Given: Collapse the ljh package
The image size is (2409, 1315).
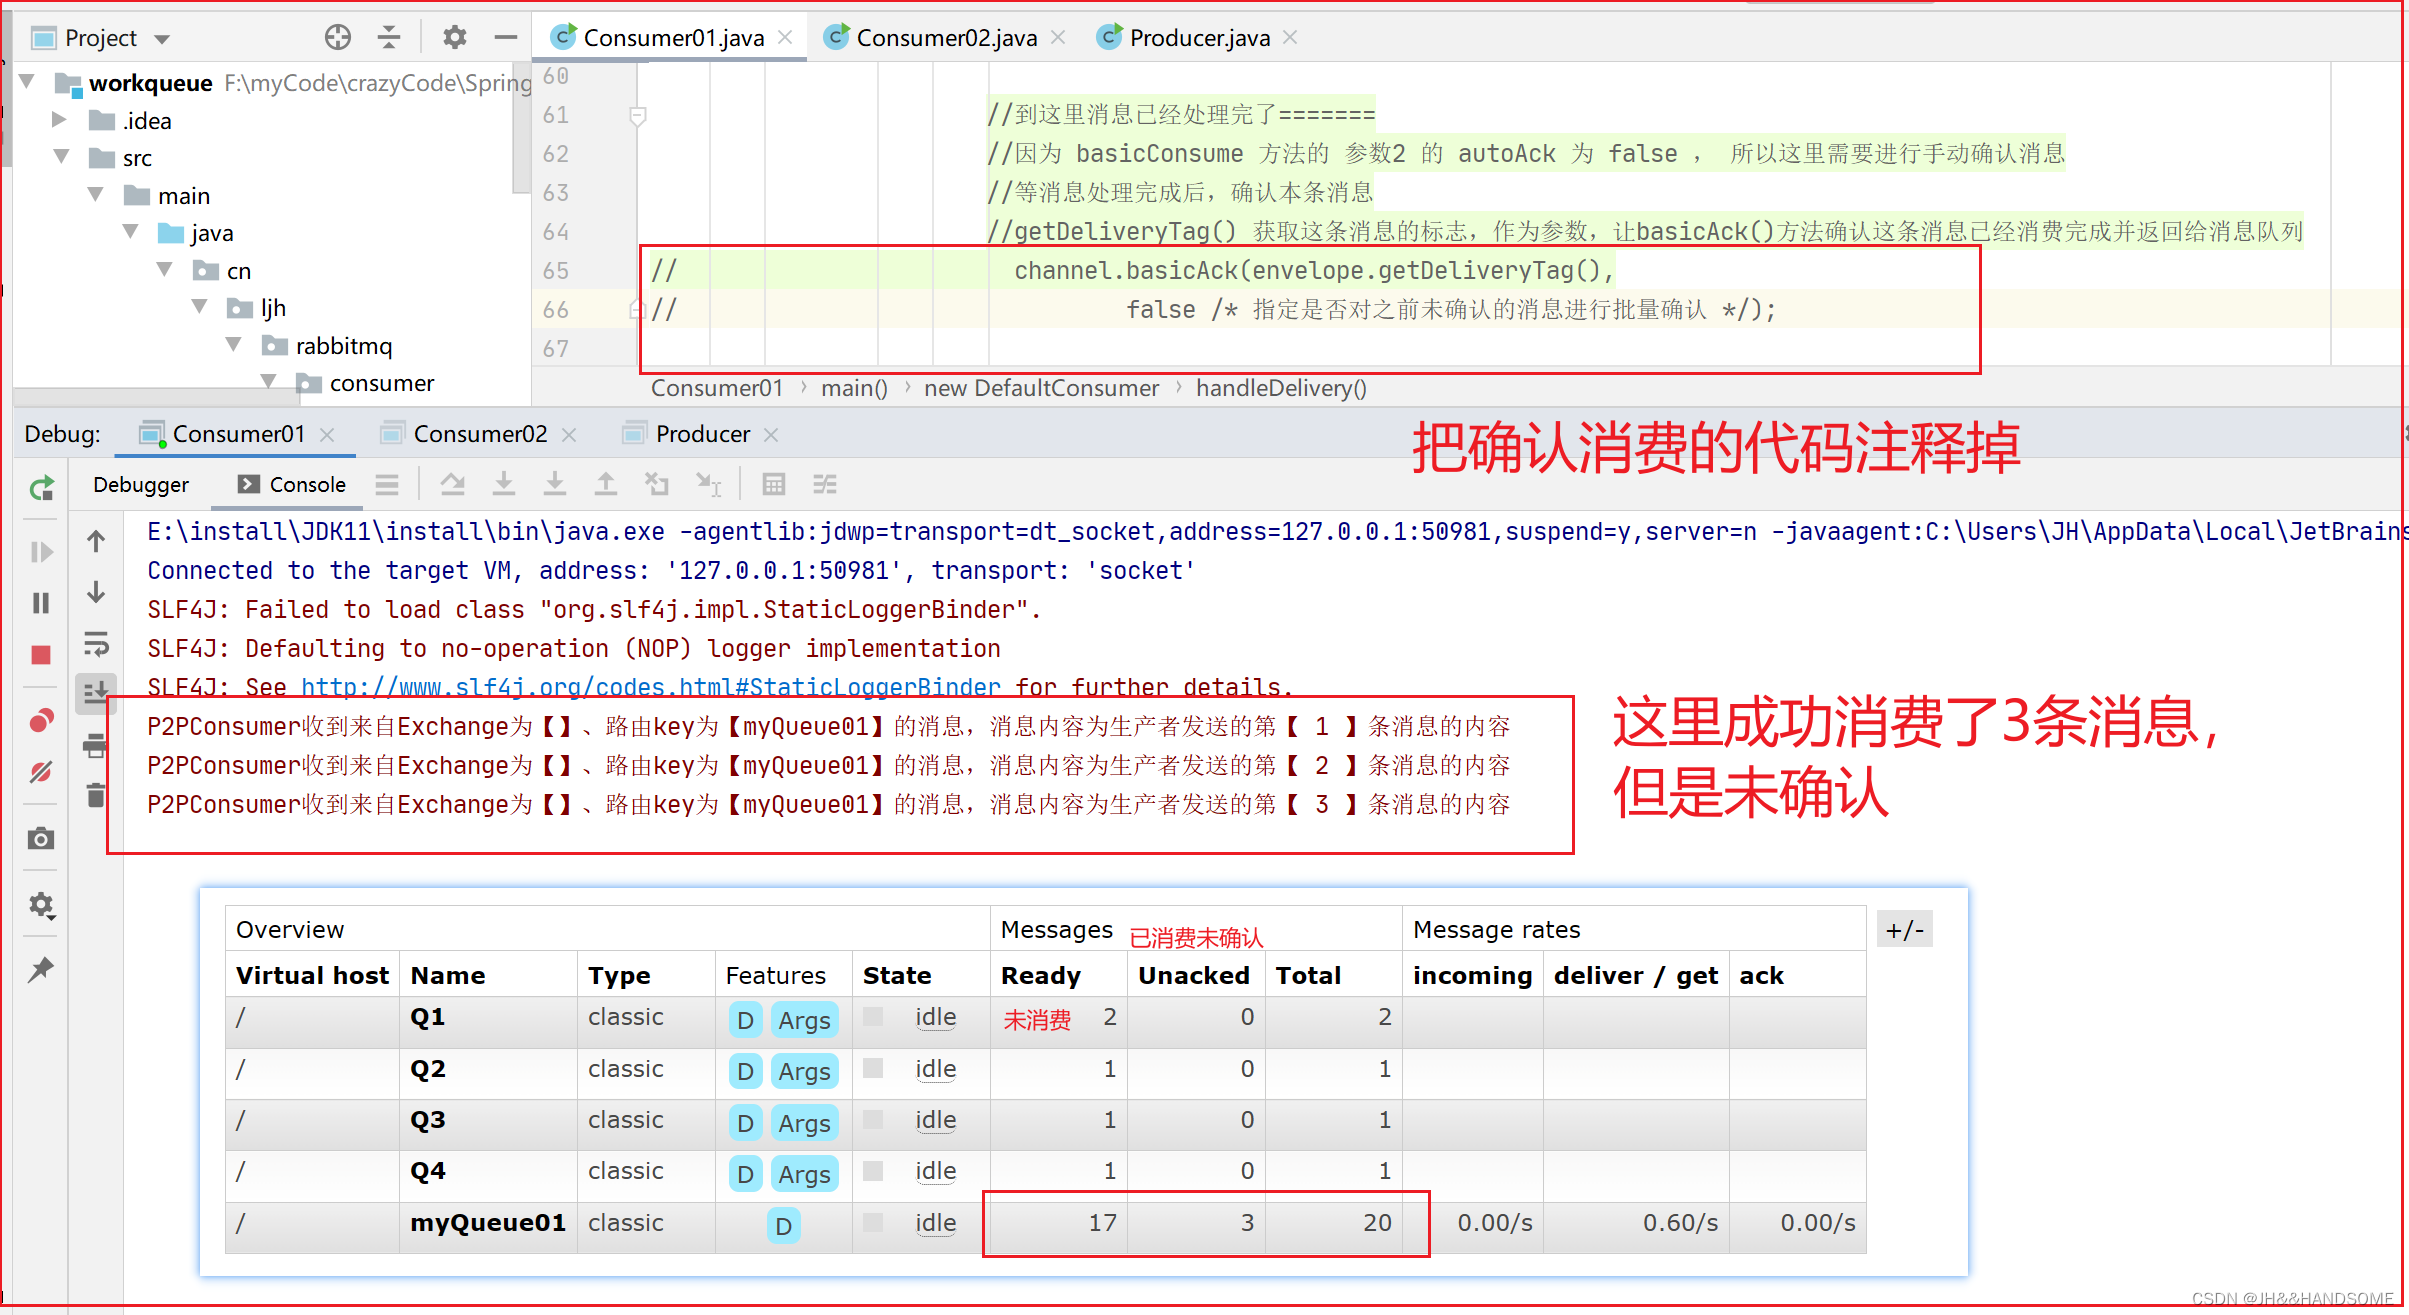Looking at the screenshot, I should point(200,307).
